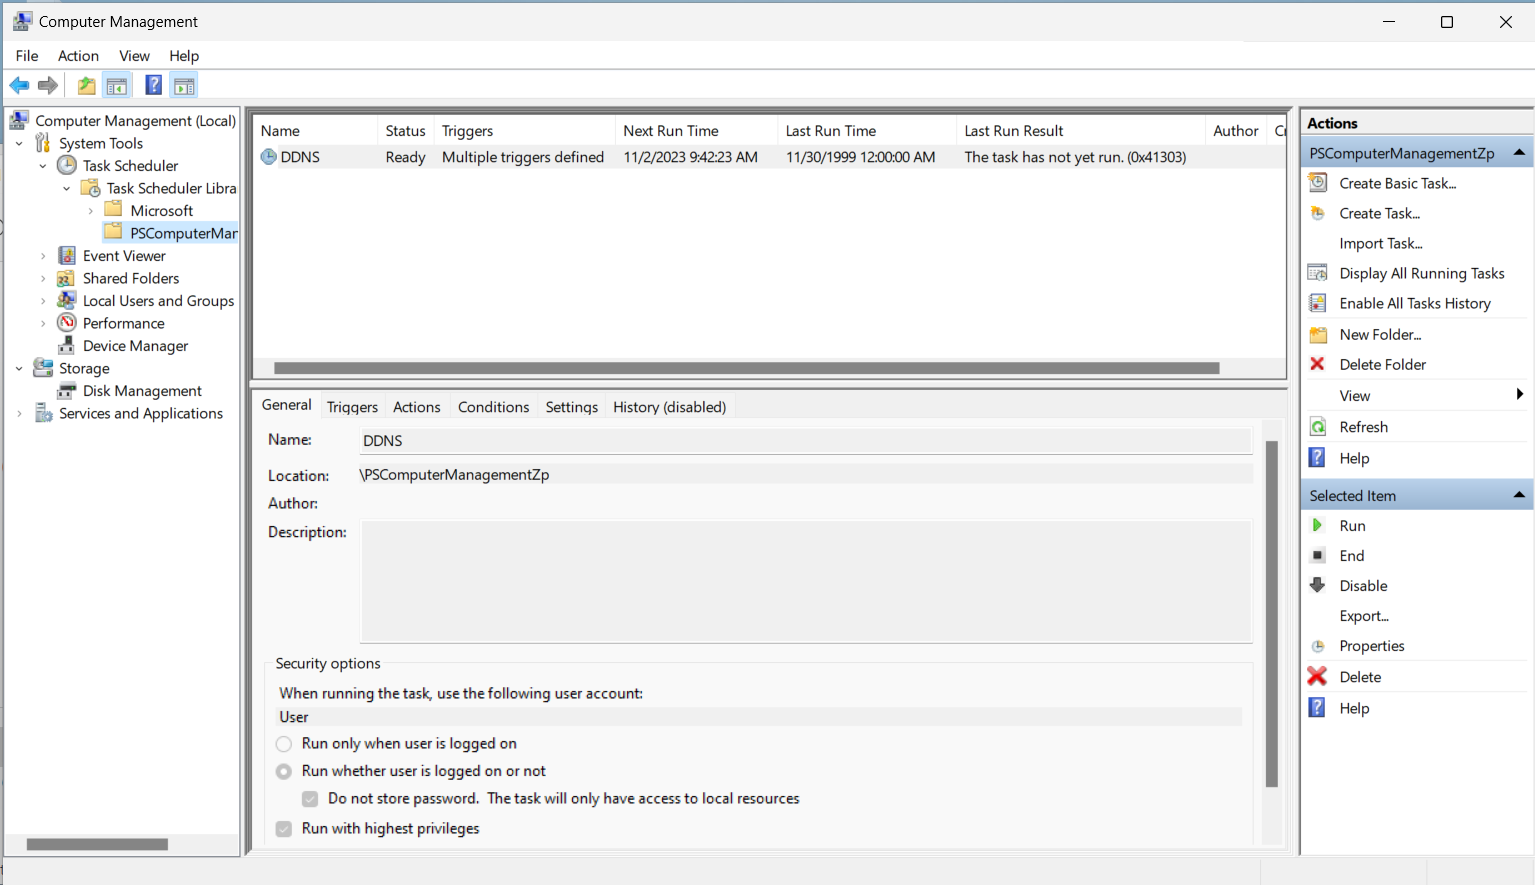
Task: Collapse the System Tools node
Action: click(19, 143)
